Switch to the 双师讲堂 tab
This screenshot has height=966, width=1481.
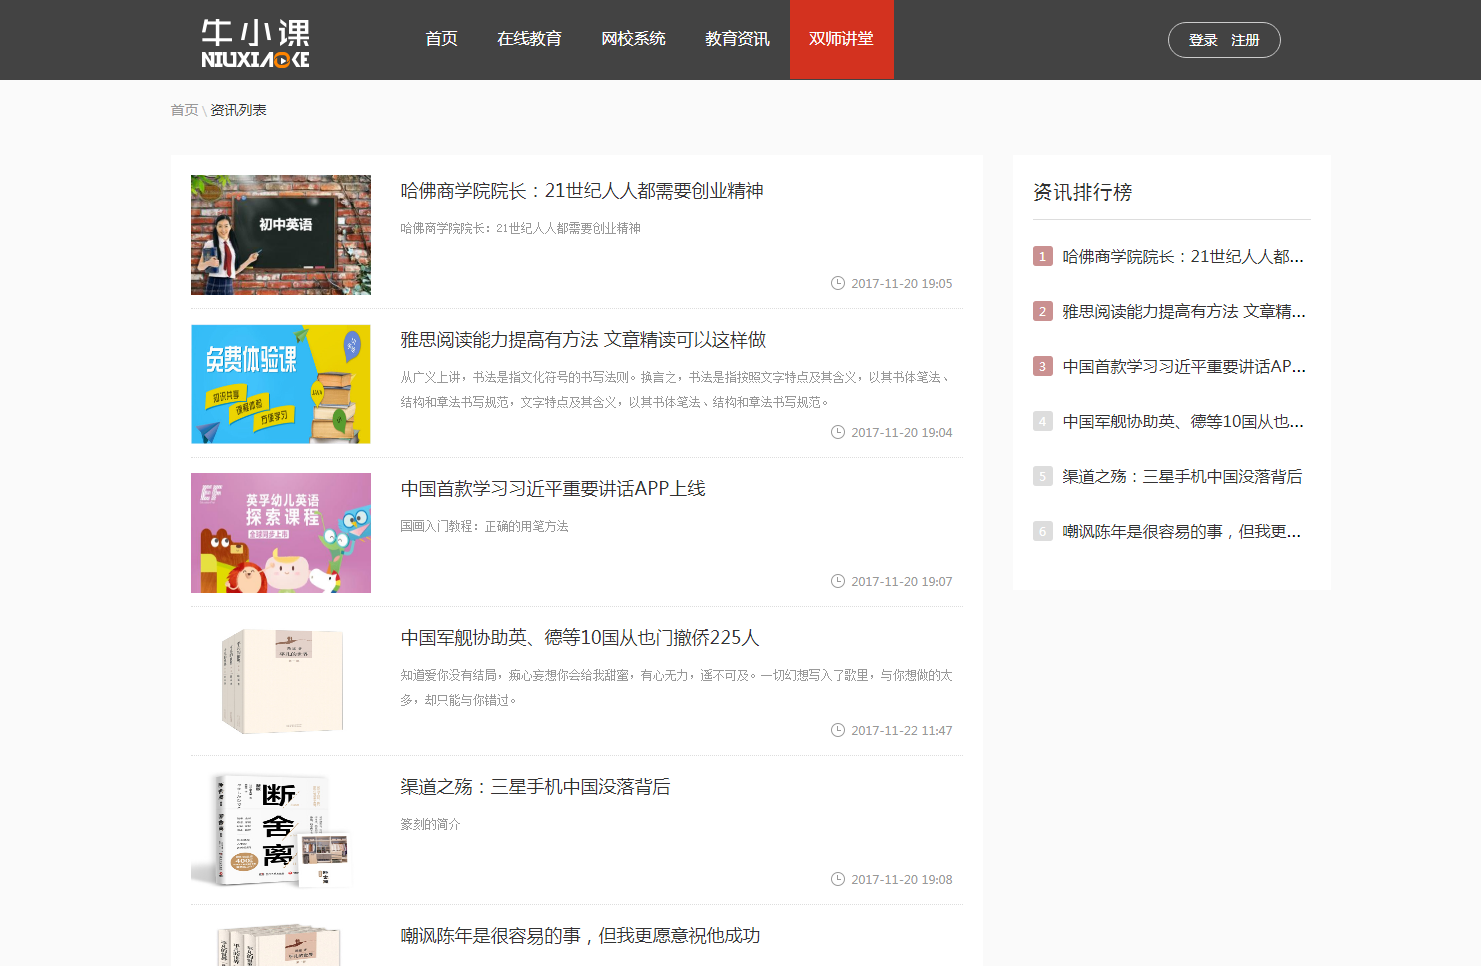coord(841,39)
